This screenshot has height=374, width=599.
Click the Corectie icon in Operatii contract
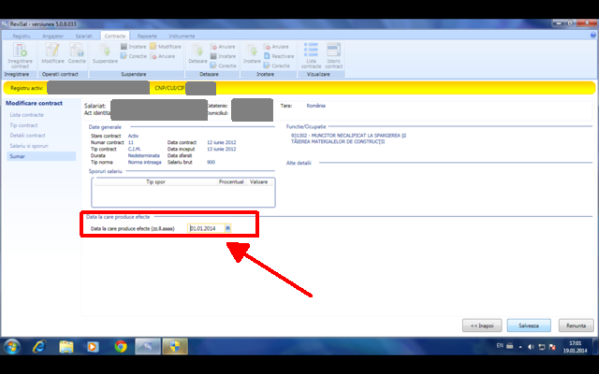77,54
